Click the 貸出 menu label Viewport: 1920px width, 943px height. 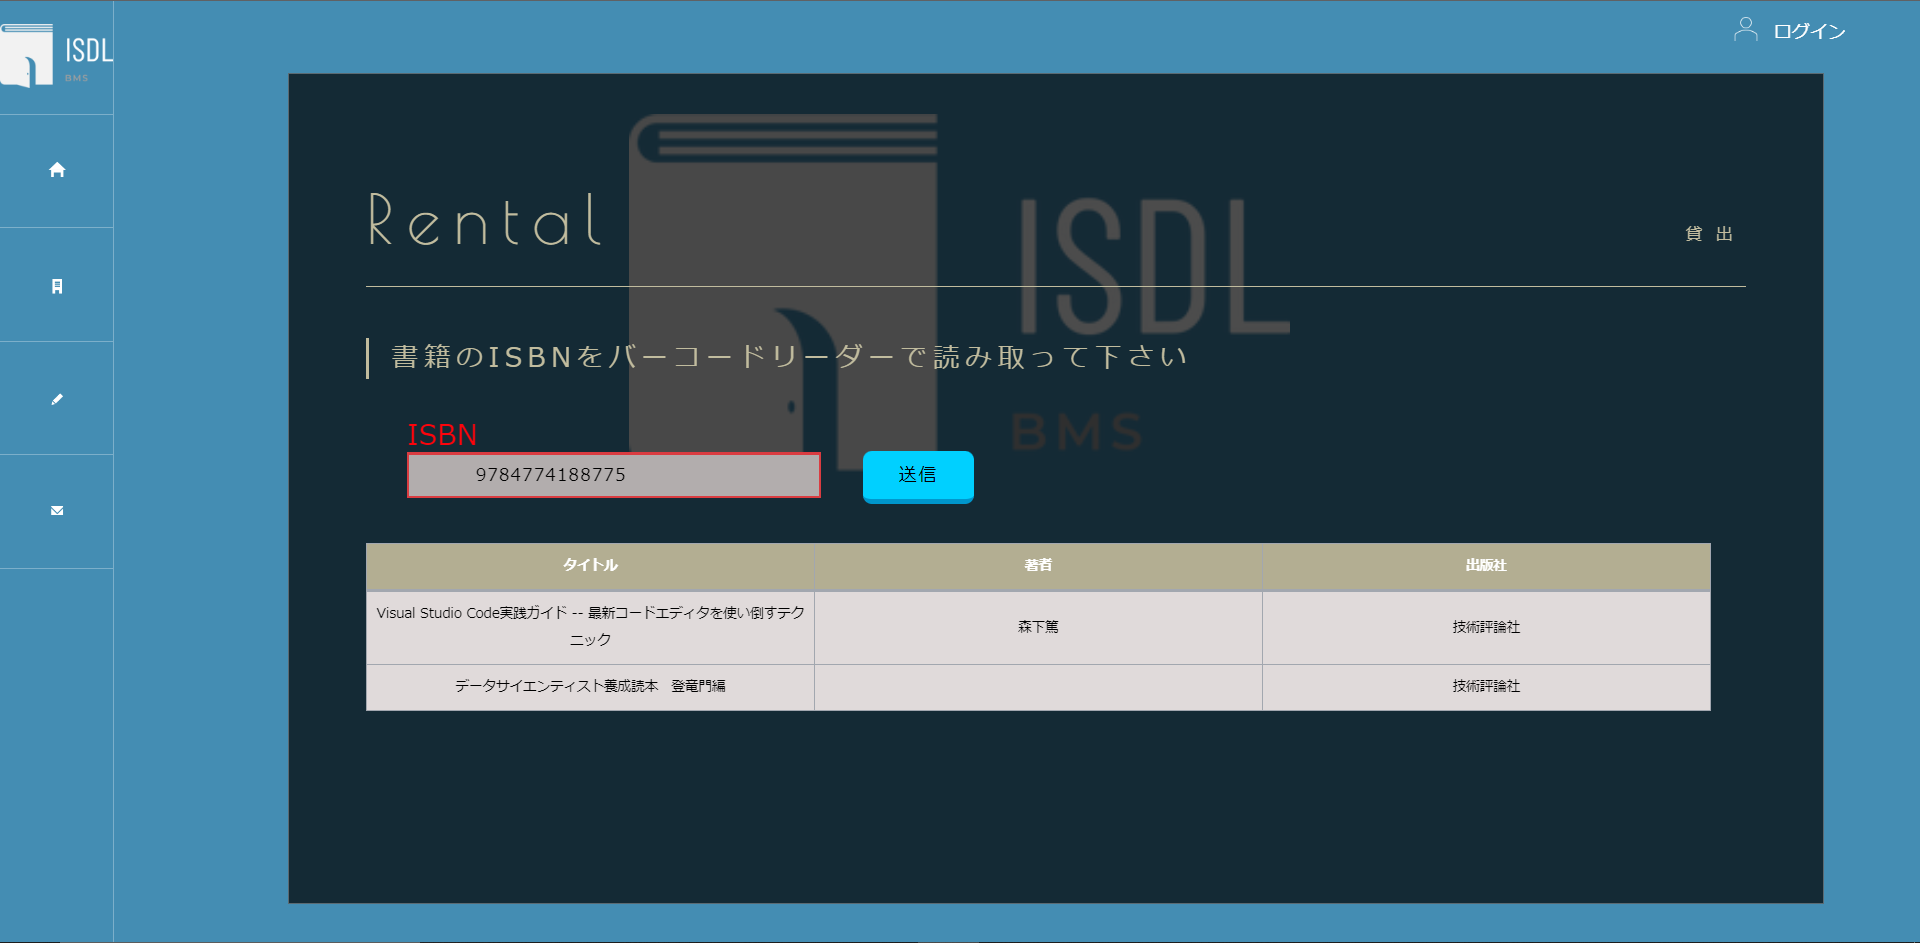click(1708, 233)
